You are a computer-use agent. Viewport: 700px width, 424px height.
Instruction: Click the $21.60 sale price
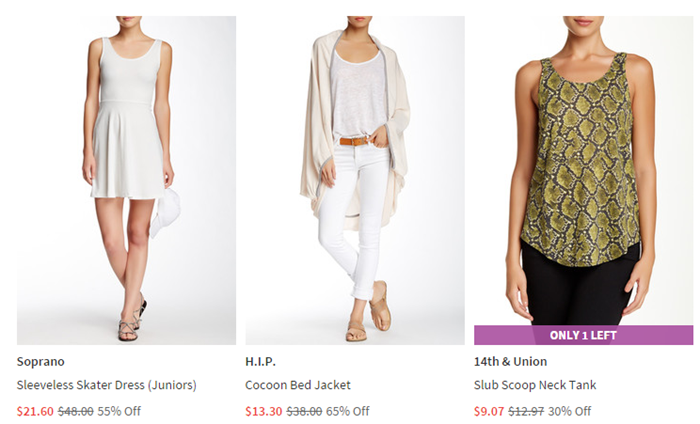tap(35, 411)
